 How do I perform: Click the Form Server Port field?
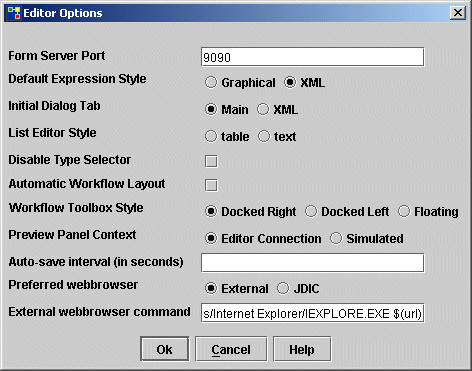coord(313,57)
